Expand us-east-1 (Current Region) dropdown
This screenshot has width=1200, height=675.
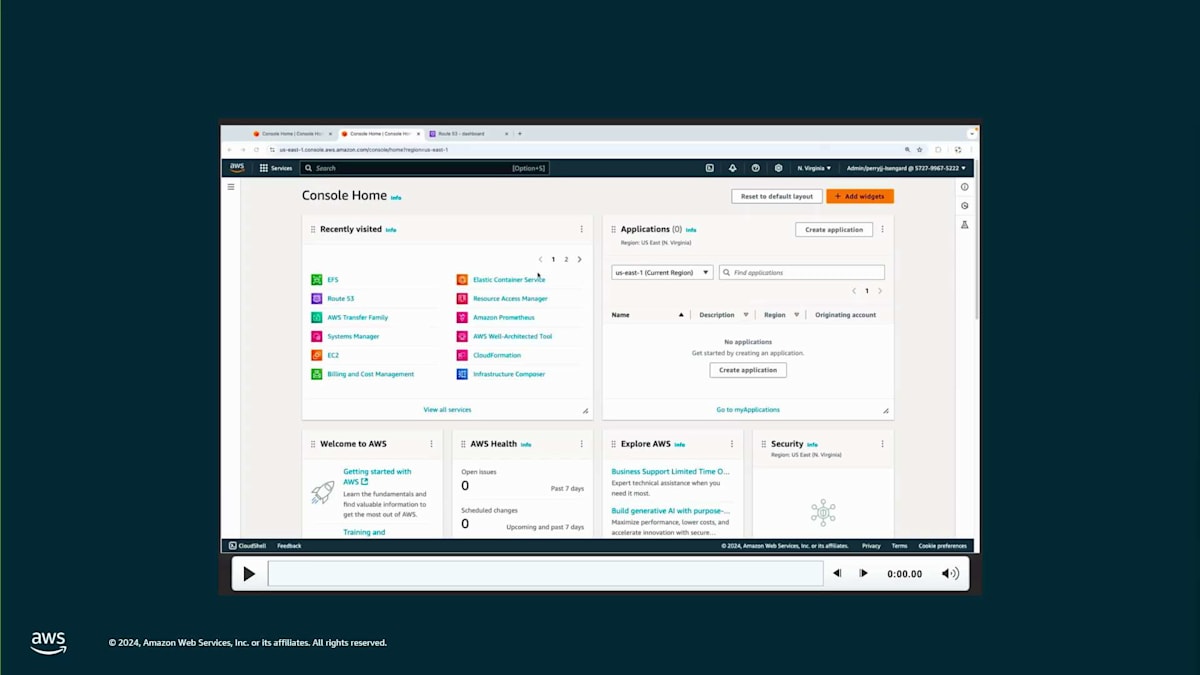click(x=662, y=272)
